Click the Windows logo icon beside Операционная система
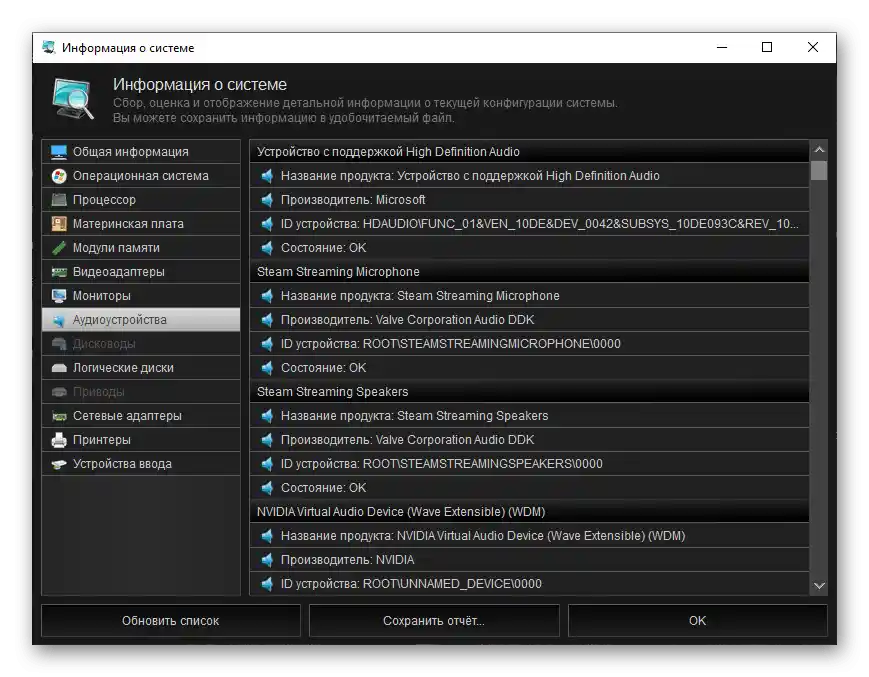Viewport: 869px width, 677px height. pos(59,176)
